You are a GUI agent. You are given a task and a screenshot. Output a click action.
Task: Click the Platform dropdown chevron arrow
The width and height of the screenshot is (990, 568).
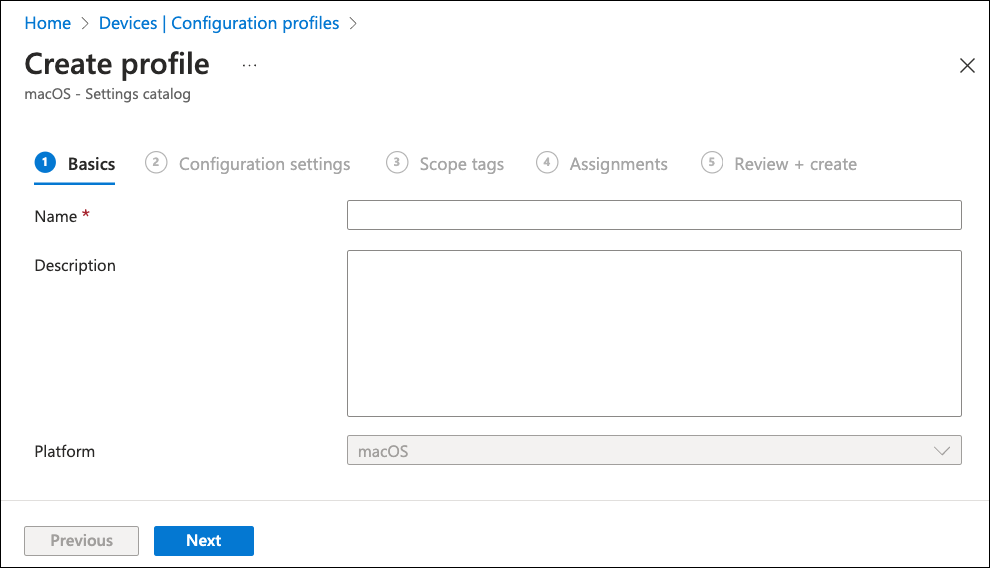point(941,451)
